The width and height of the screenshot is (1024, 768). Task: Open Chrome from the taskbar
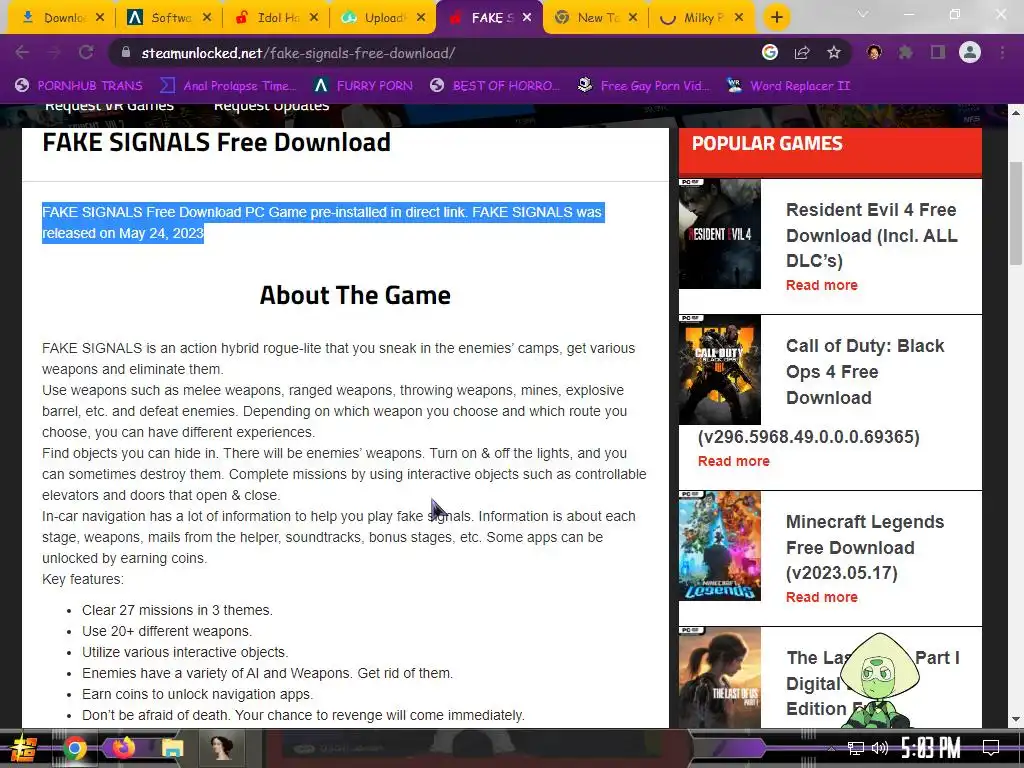tap(74, 748)
